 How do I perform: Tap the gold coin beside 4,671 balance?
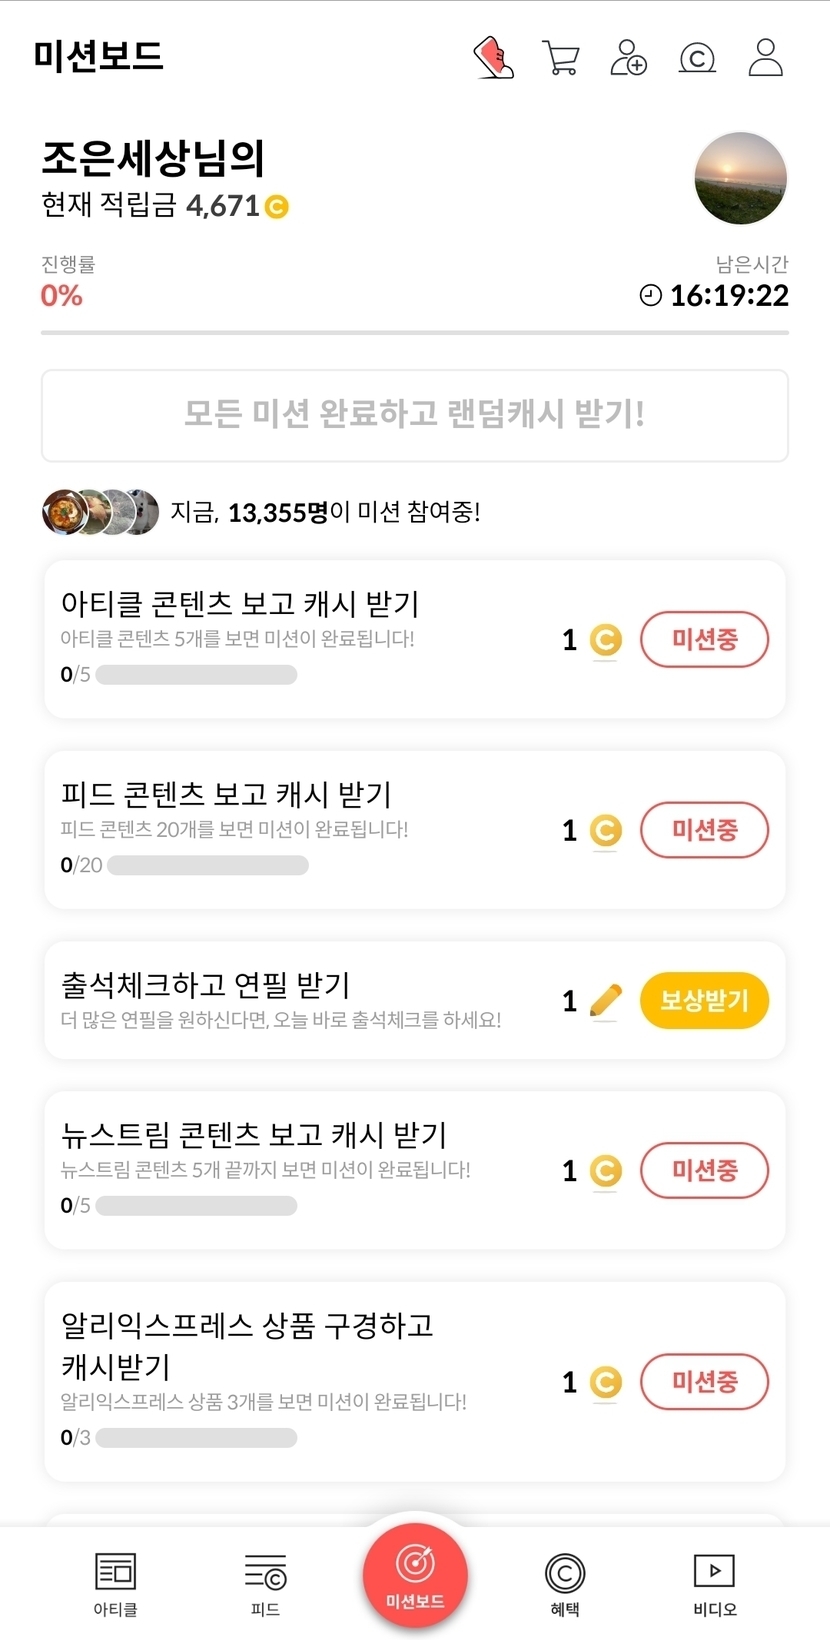coord(277,207)
